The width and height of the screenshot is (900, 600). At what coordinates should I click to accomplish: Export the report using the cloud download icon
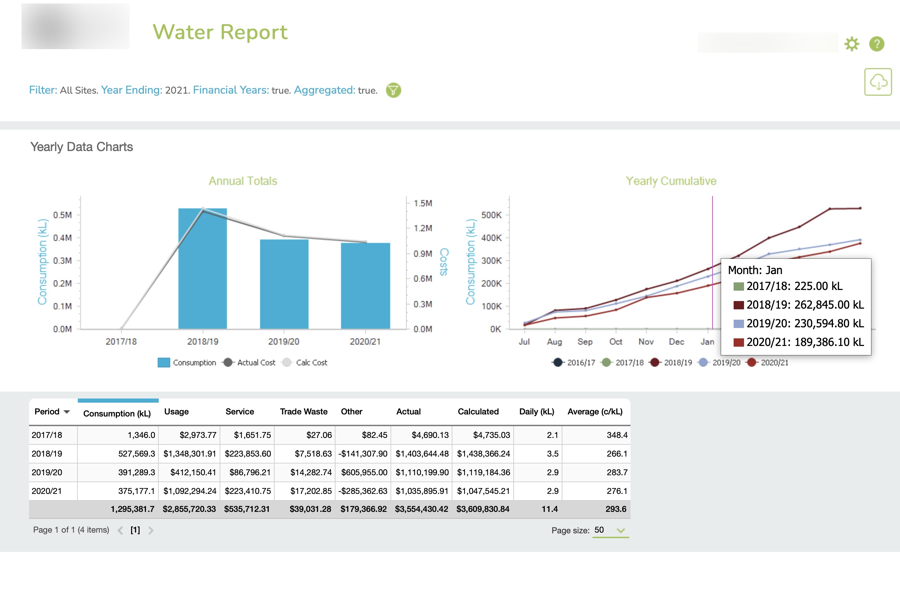[x=878, y=82]
